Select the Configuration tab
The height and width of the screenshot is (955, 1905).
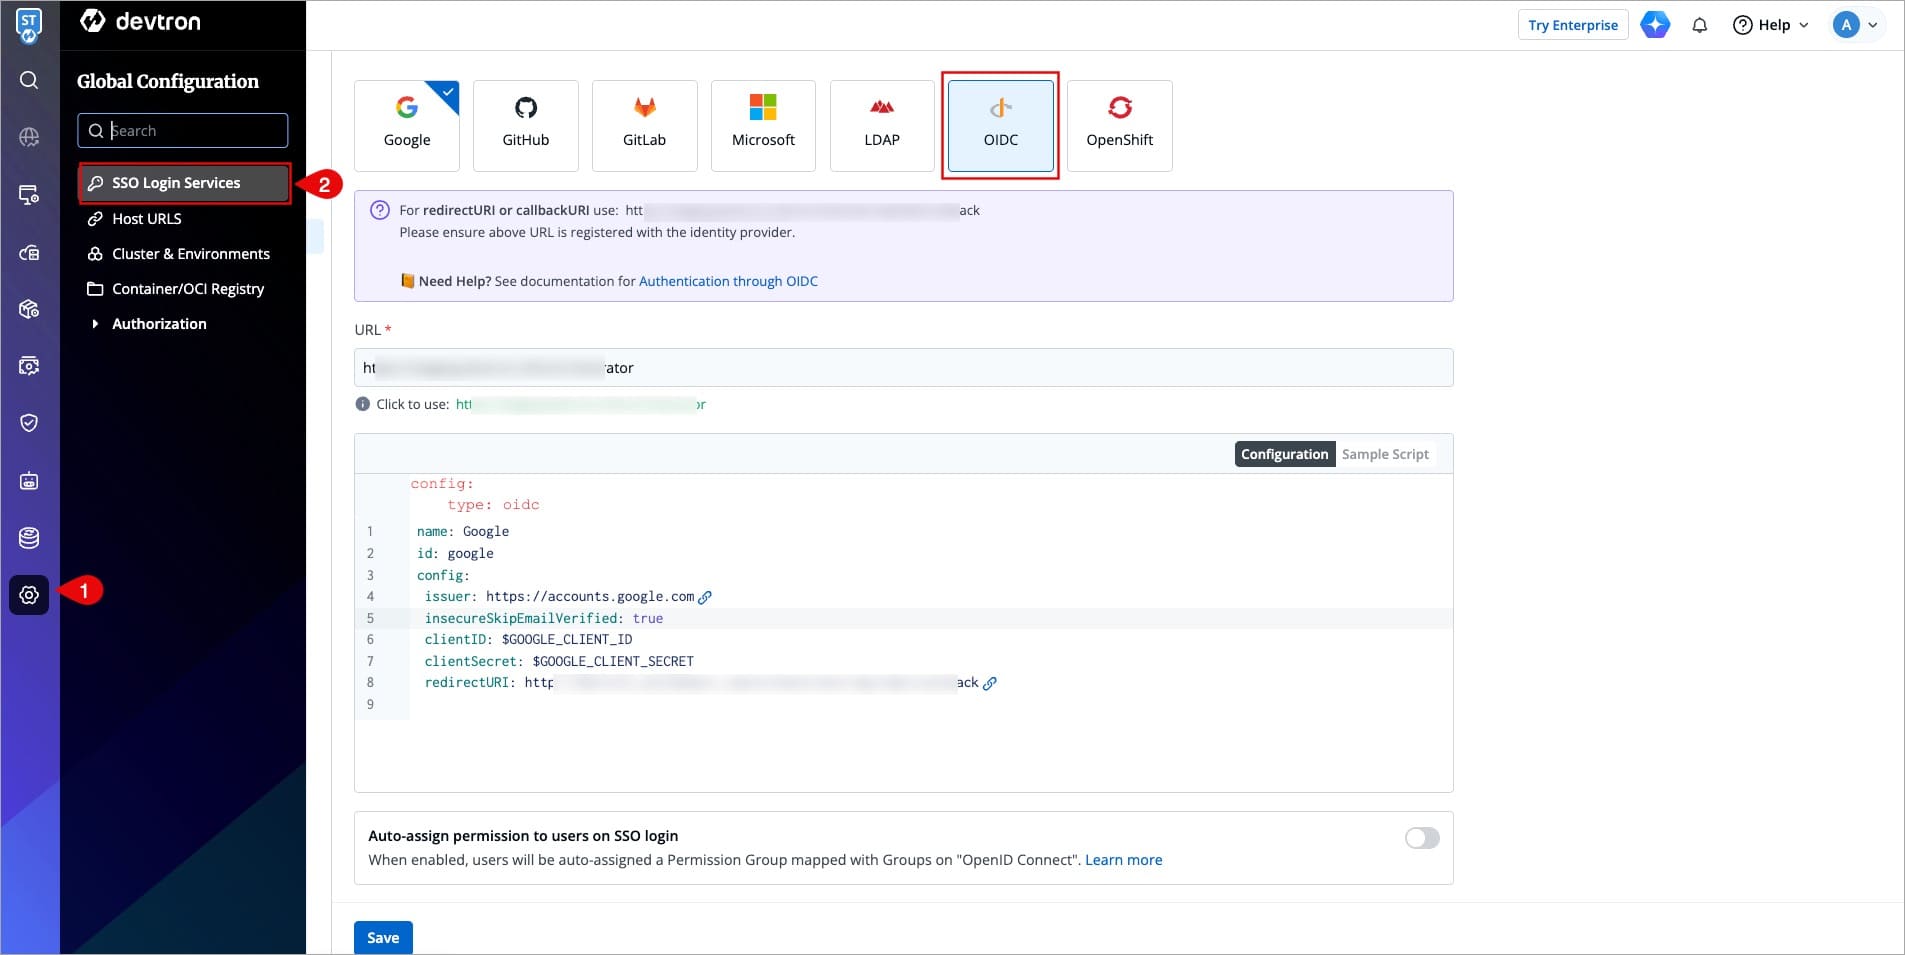[1284, 454]
